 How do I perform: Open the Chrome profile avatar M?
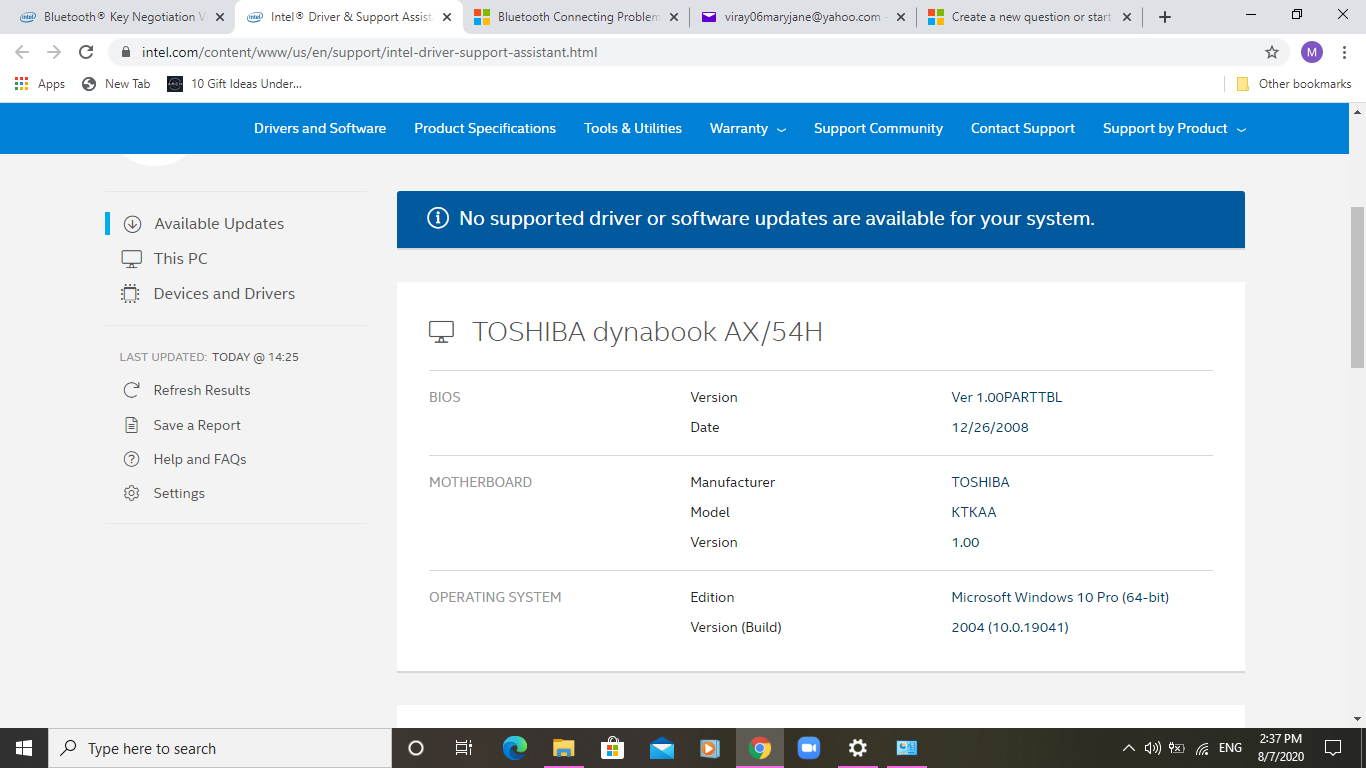1312,52
